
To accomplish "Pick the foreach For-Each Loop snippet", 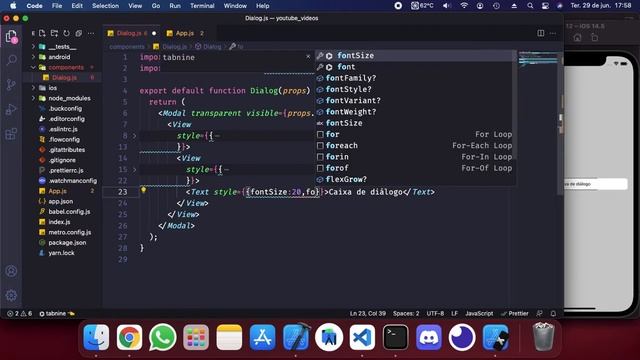I will click(x=416, y=146).
